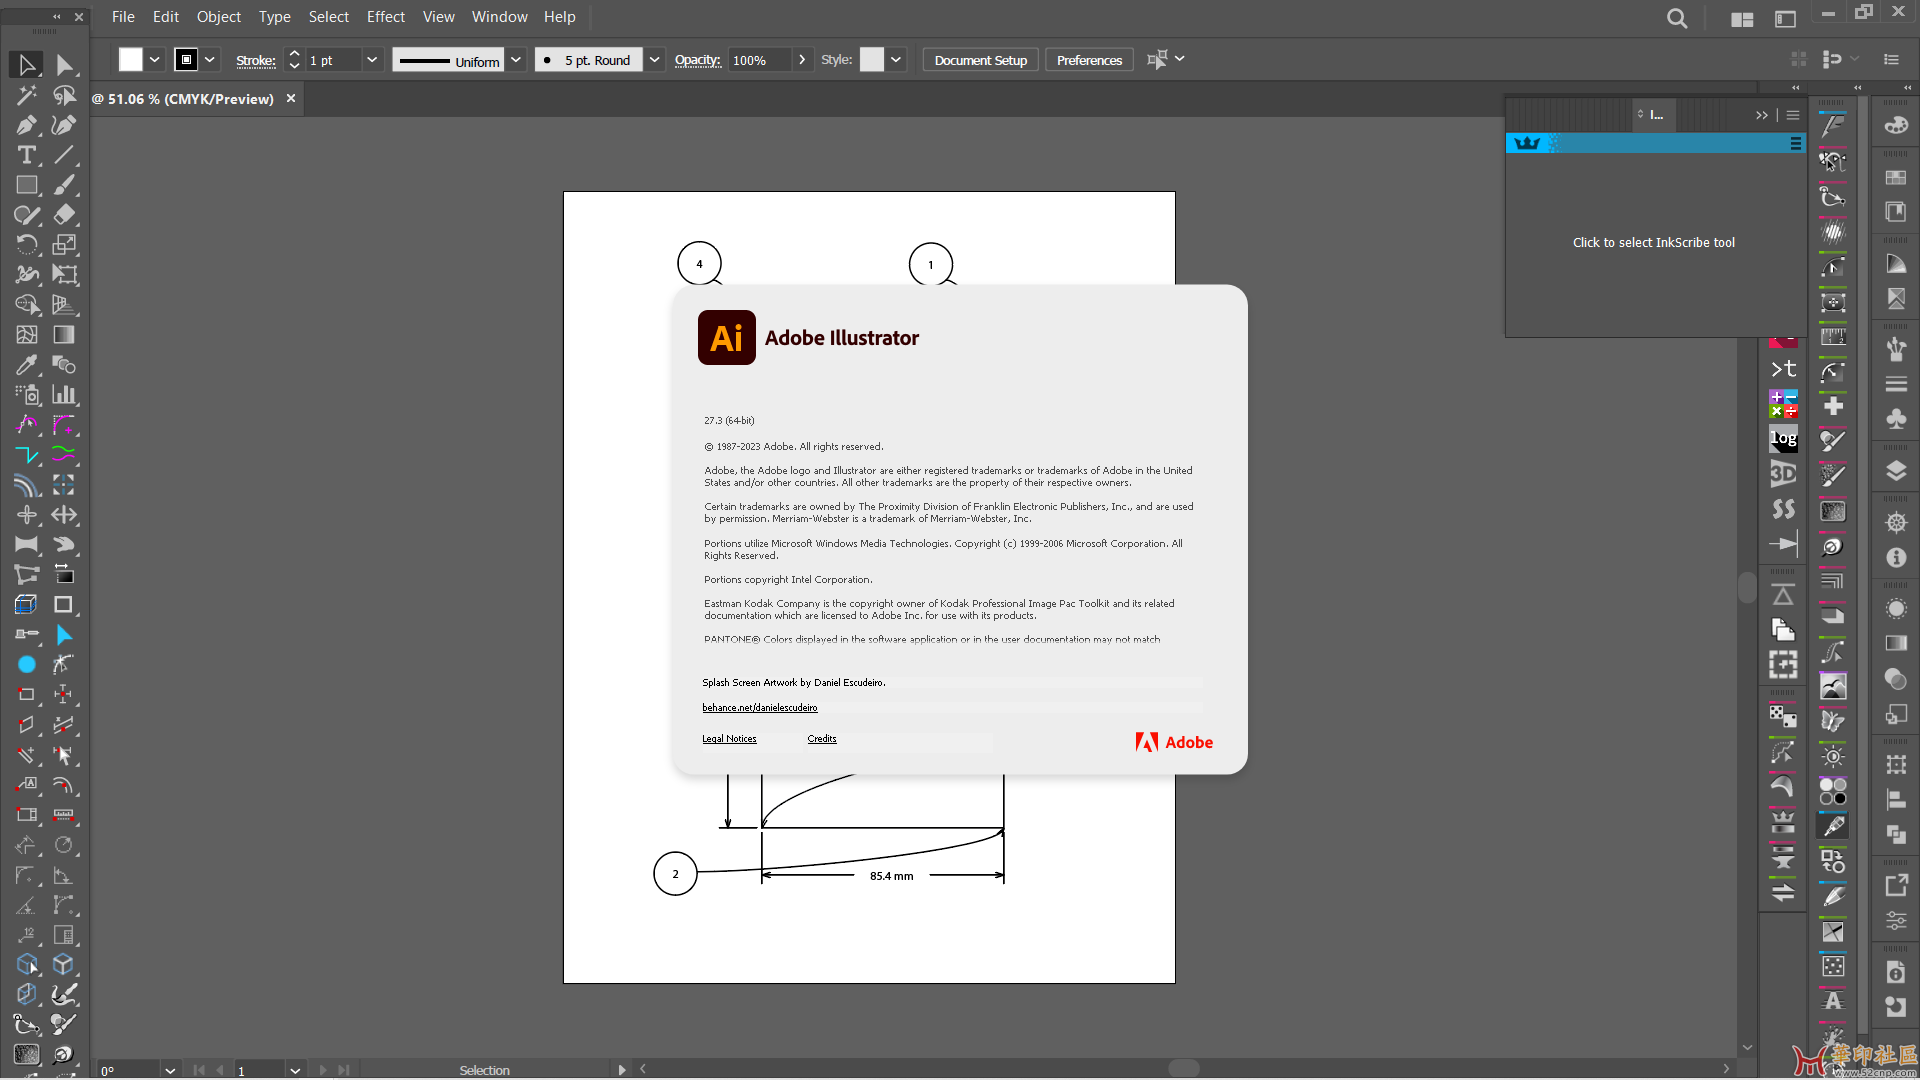Select the Line Segment tool
The image size is (1920, 1080).
coord(64,155)
